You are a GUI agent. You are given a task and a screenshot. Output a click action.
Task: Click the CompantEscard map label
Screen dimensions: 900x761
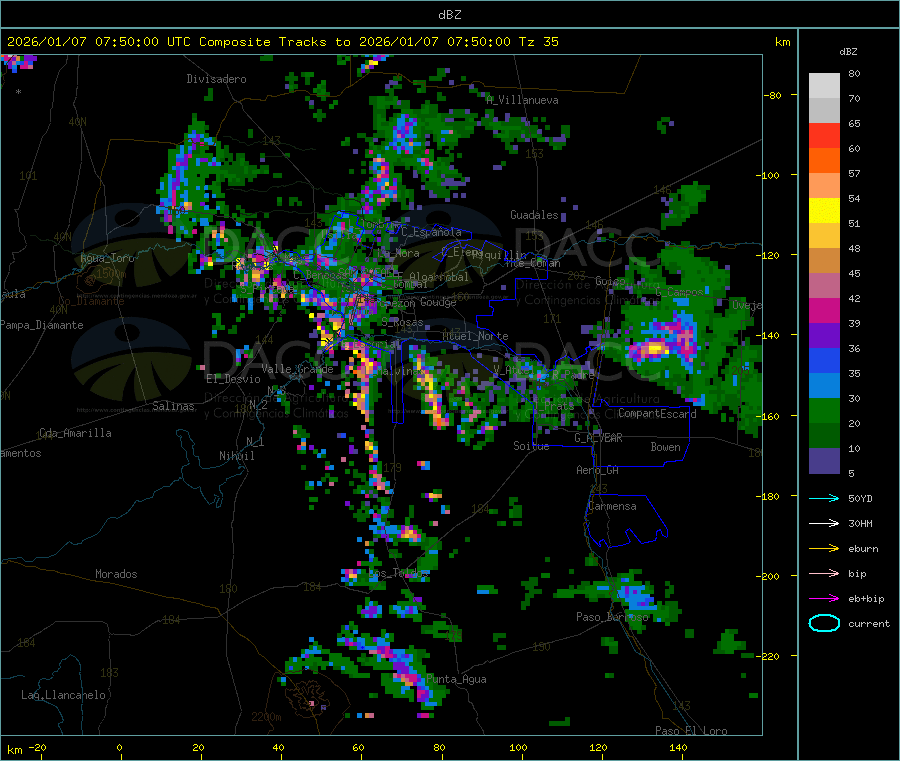(x=657, y=414)
